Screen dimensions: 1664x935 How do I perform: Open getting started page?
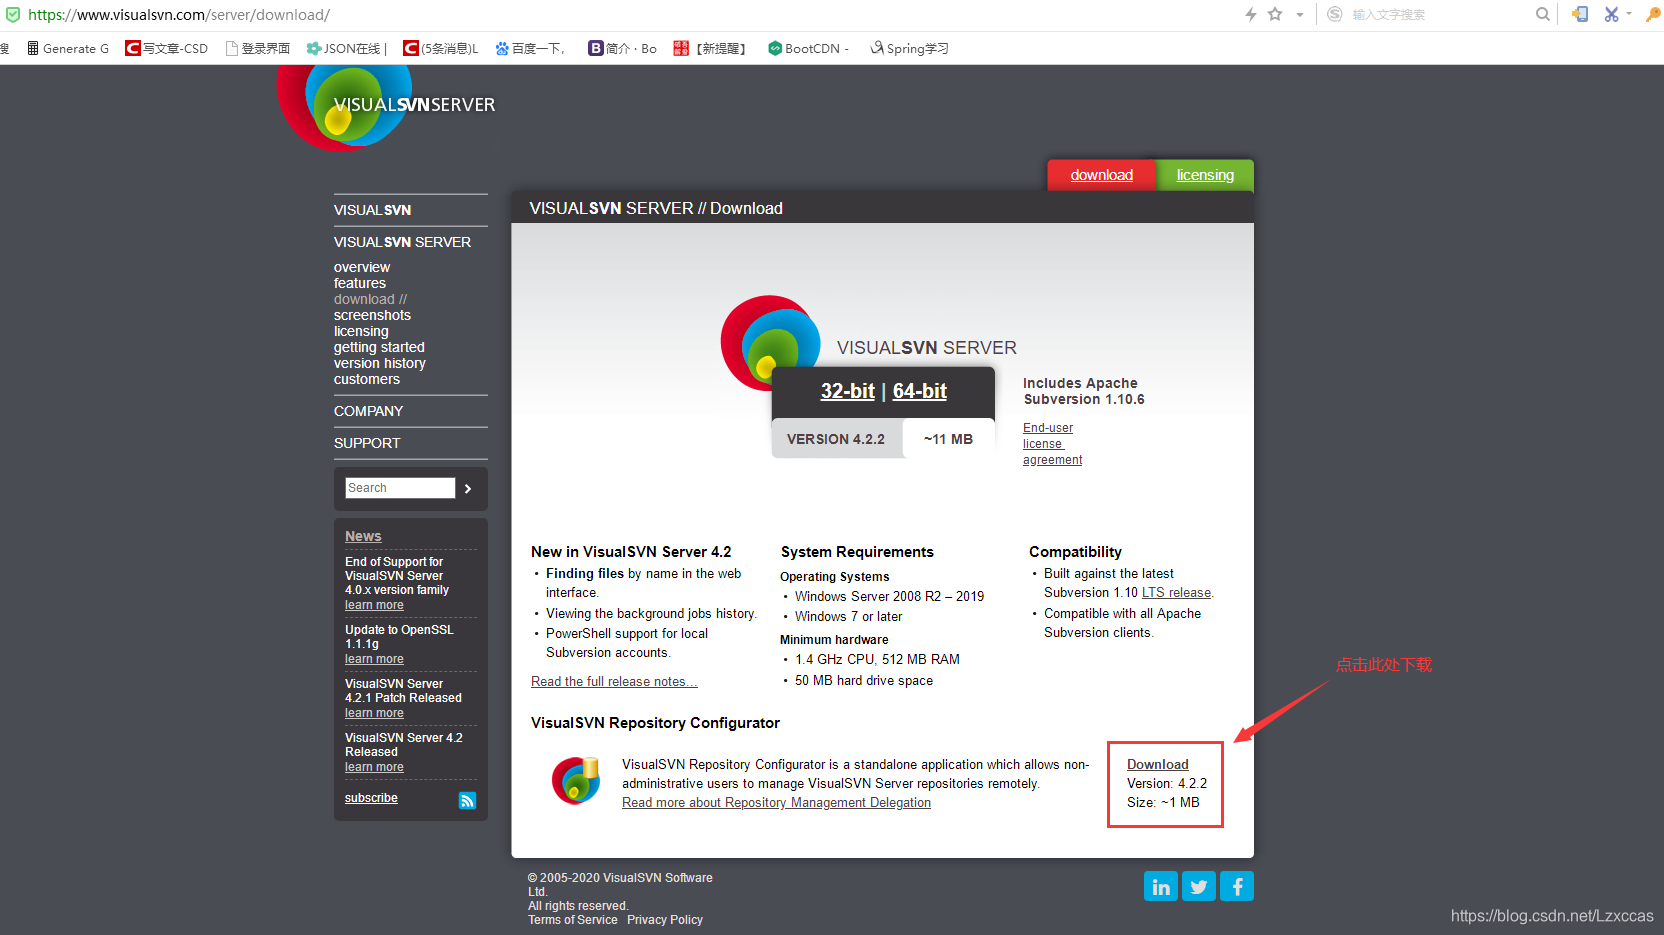tap(379, 347)
